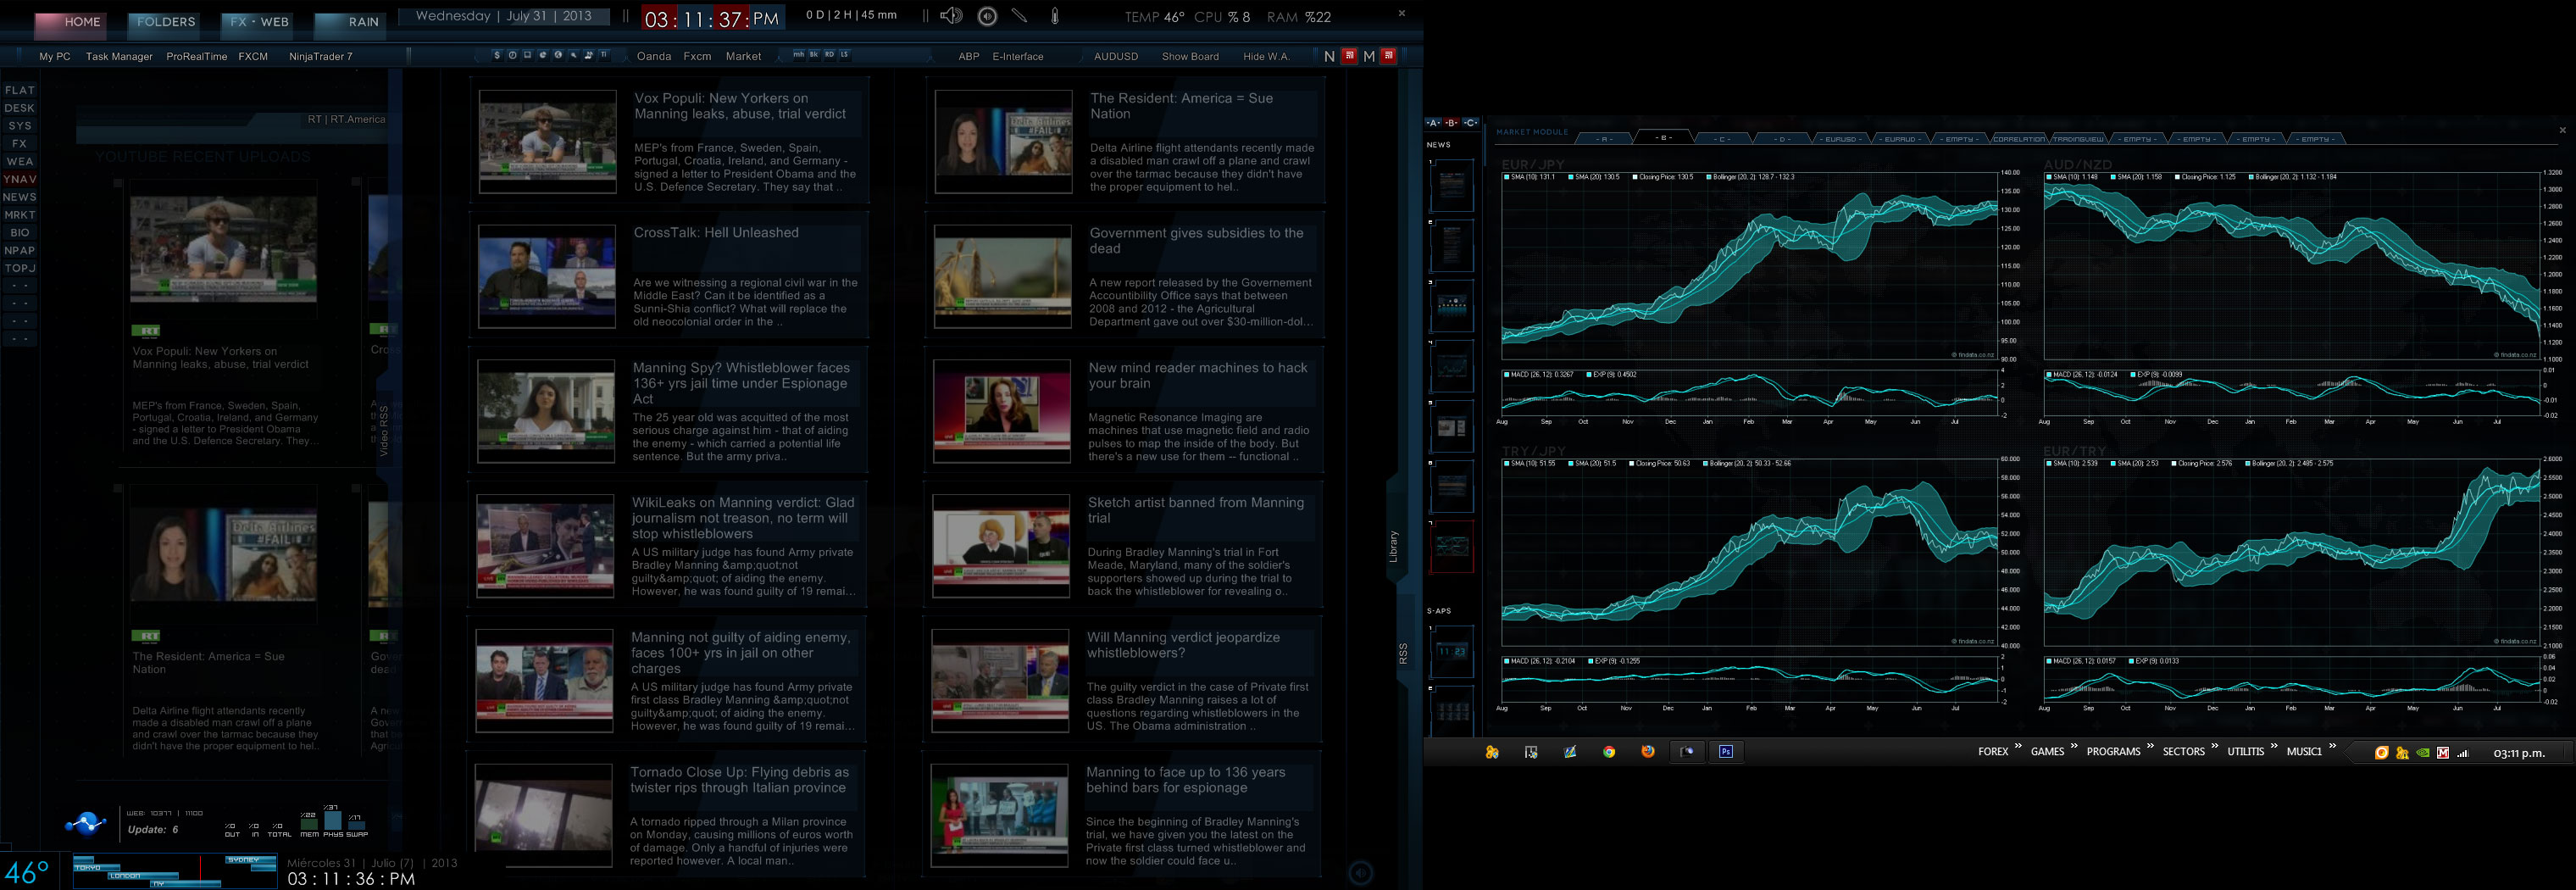2576x890 pixels.
Task: Select NEWS in the left sidebar
Action: (x=19, y=197)
